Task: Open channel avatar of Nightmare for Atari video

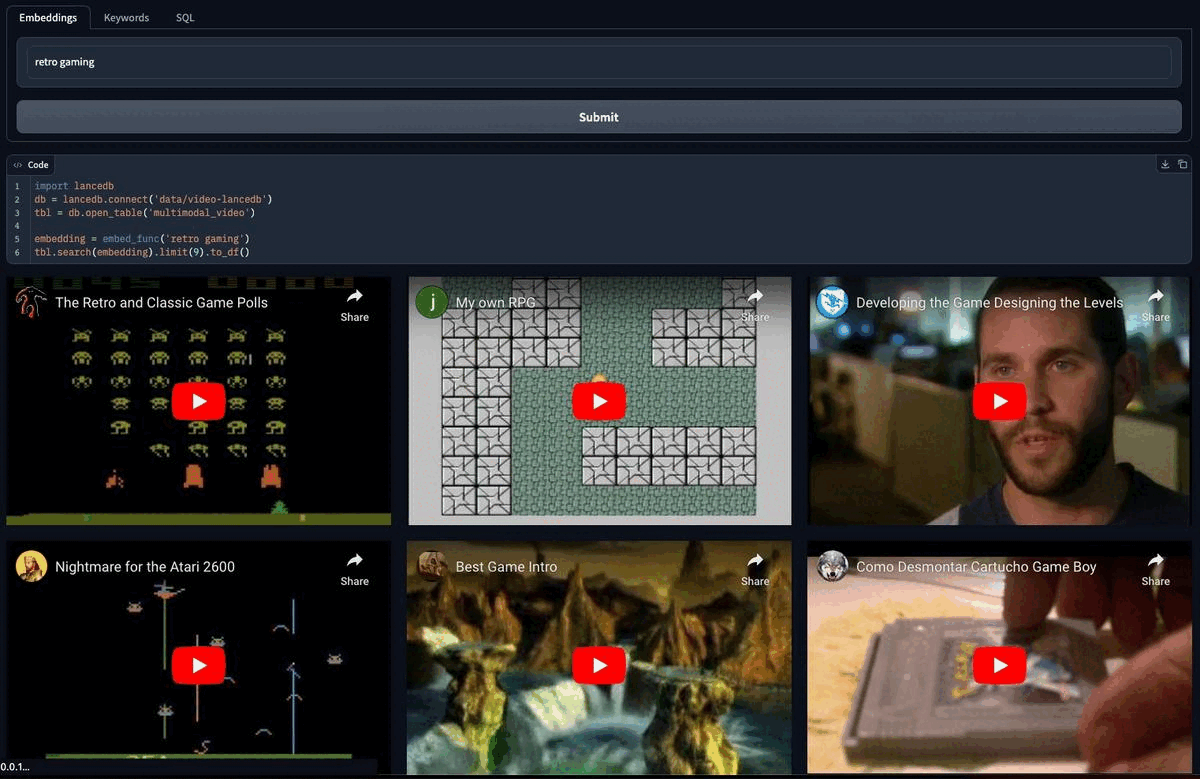Action: click(31, 566)
